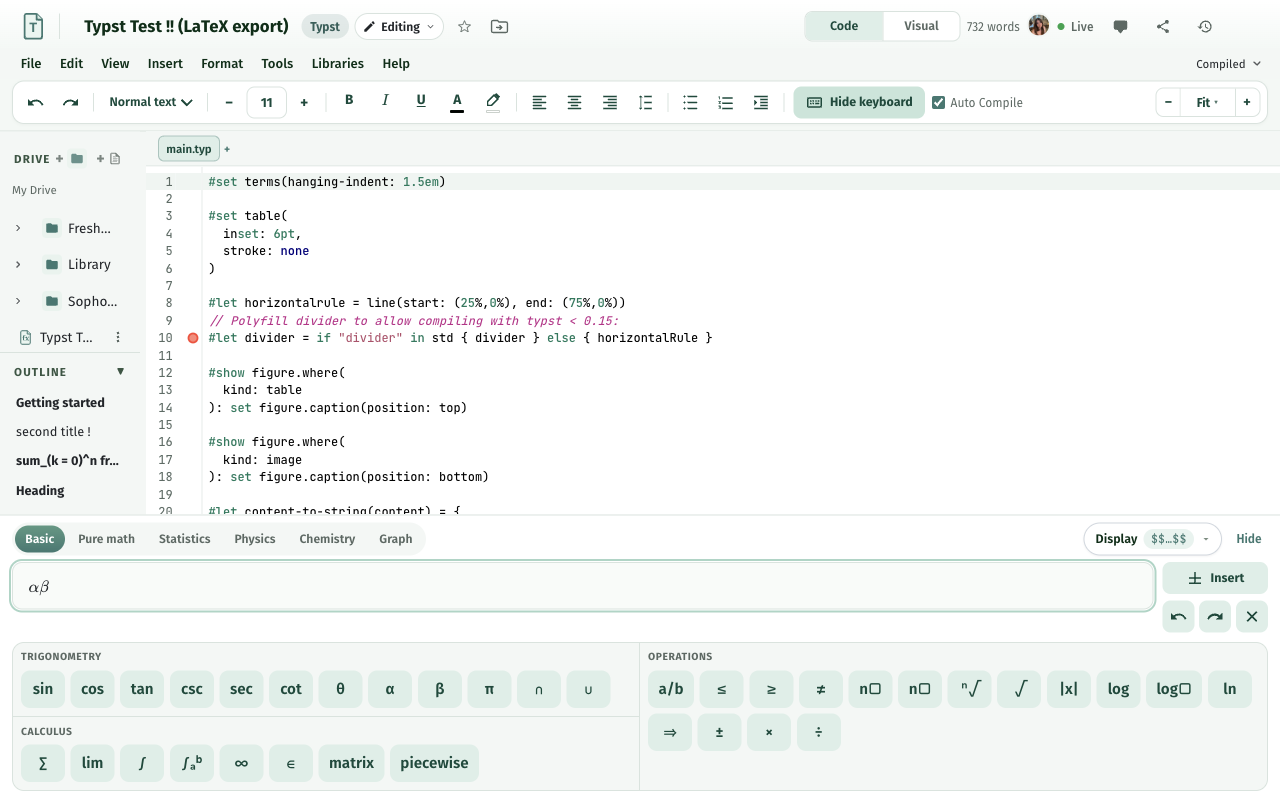Click the document logo icon
The image size is (1280, 800).
34,27
